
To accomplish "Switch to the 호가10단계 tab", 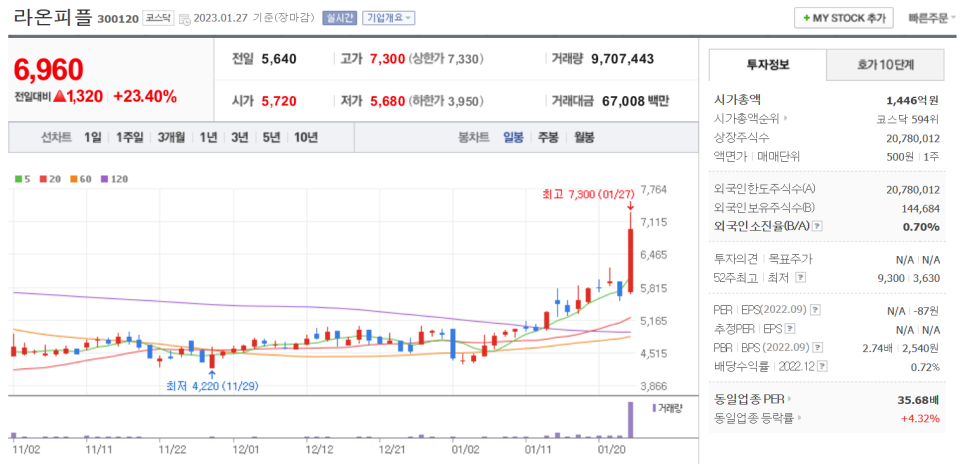I will point(885,65).
